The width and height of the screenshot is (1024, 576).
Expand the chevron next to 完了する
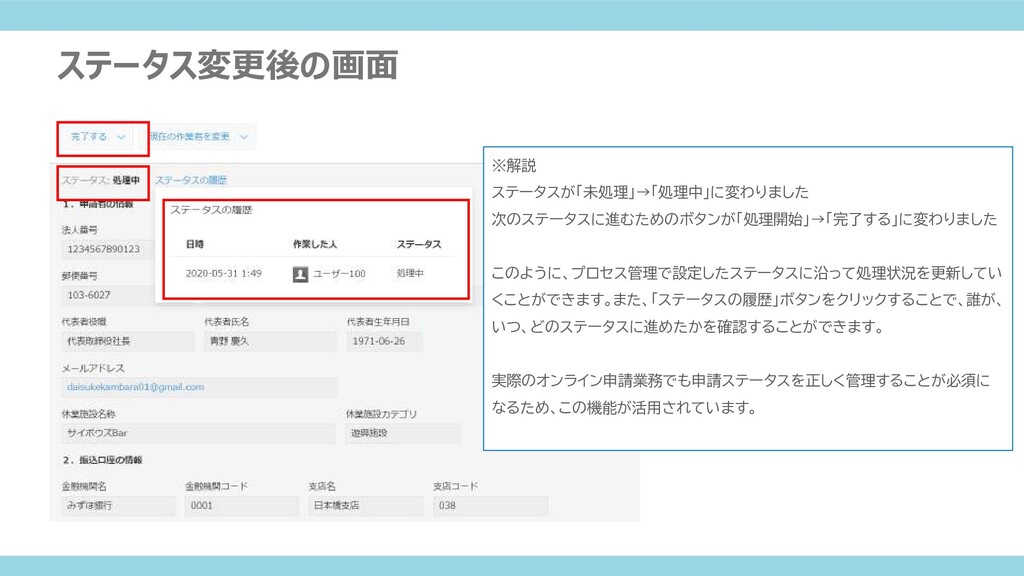[121, 137]
